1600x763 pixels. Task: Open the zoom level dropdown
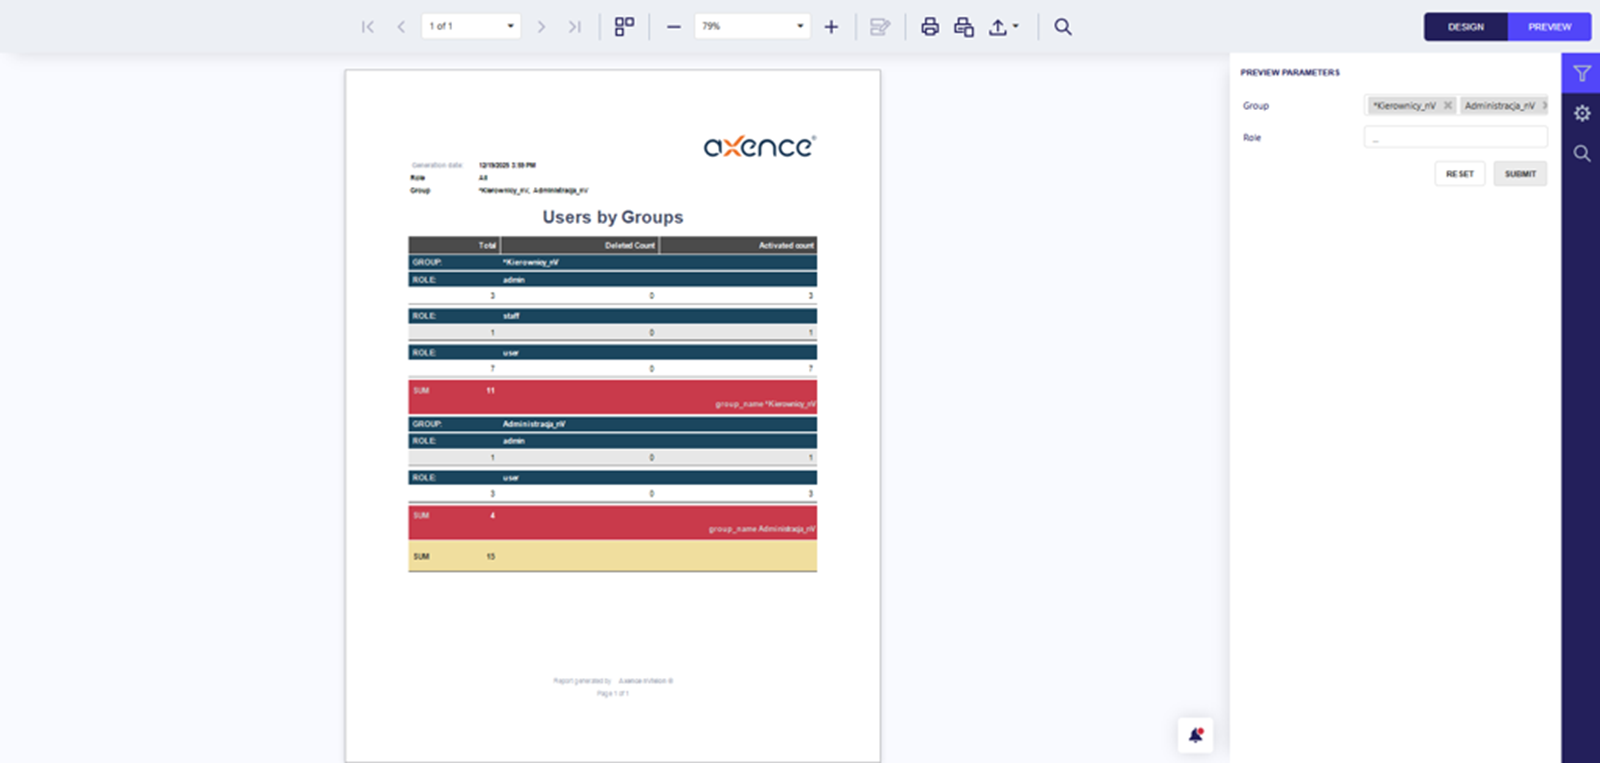pyautogui.click(x=800, y=27)
